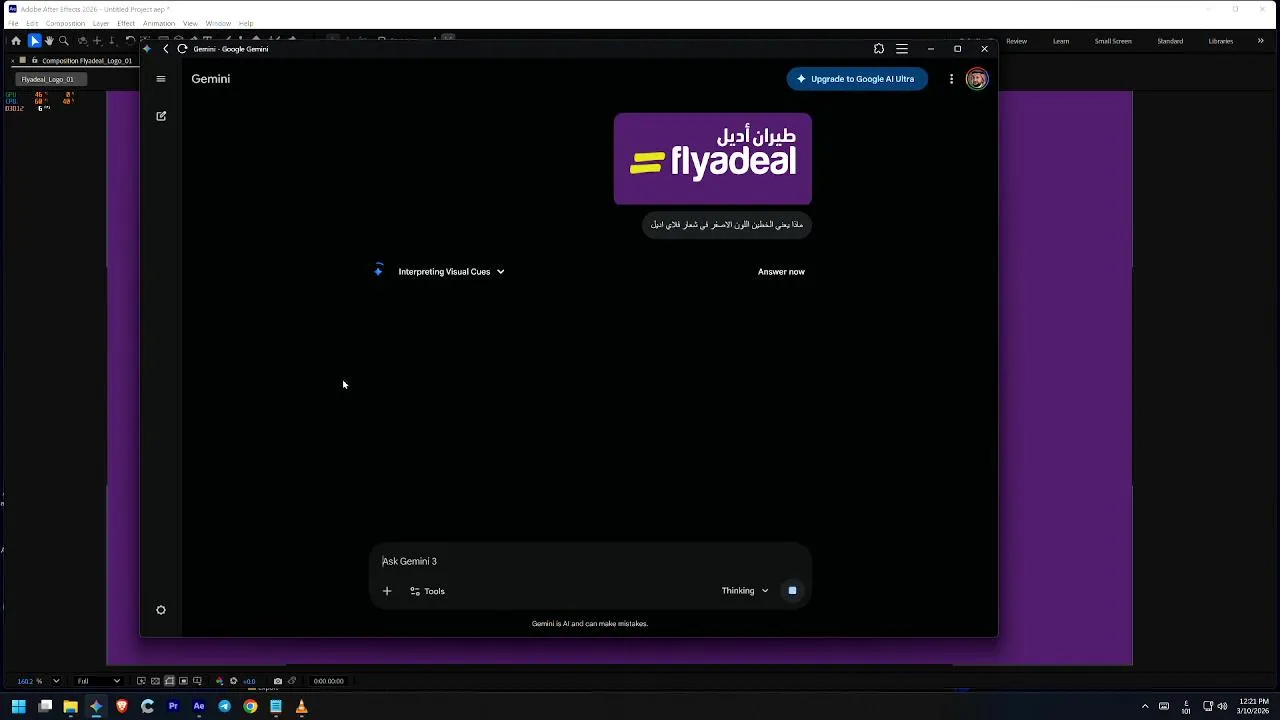1280x720 pixels.
Task: Open the After Effects File menu
Action: (x=13, y=23)
